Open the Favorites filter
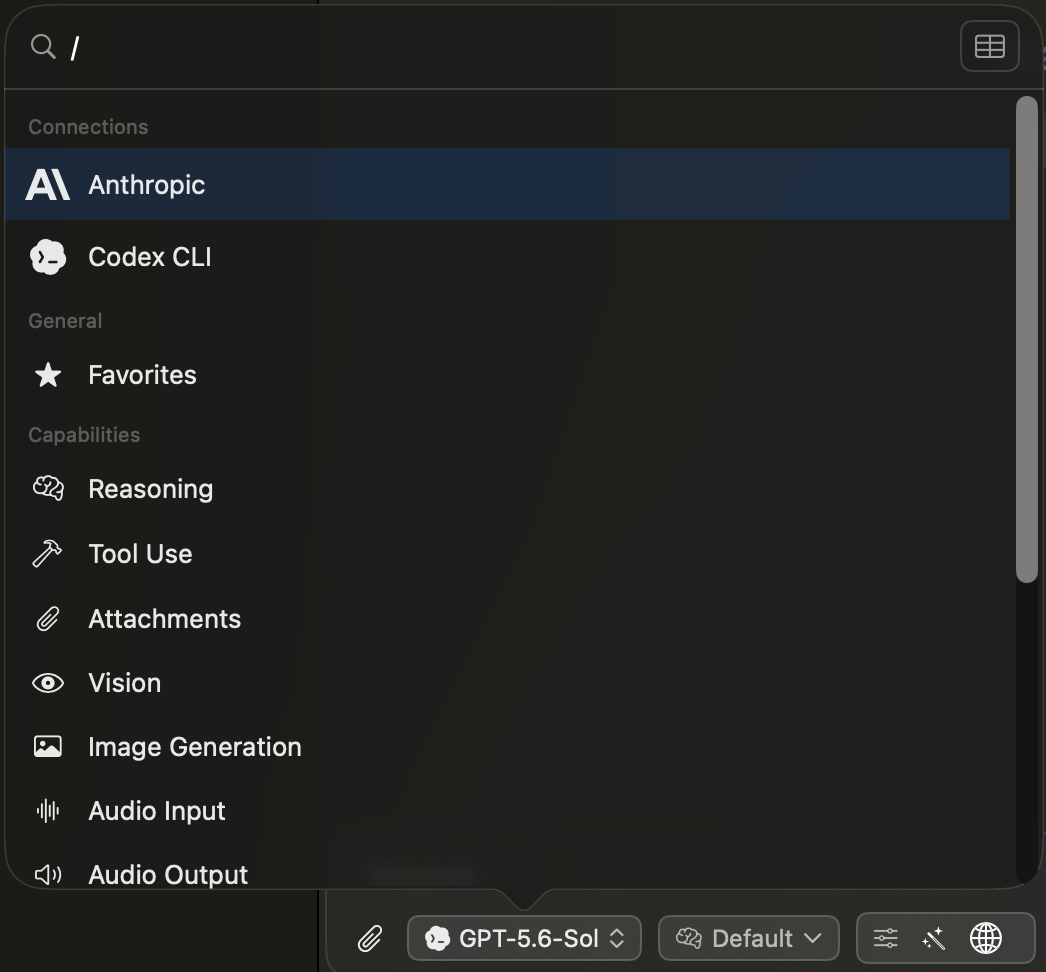Image resolution: width=1046 pixels, height=972 pixels. pyautogui.click(x=507, y=375)
